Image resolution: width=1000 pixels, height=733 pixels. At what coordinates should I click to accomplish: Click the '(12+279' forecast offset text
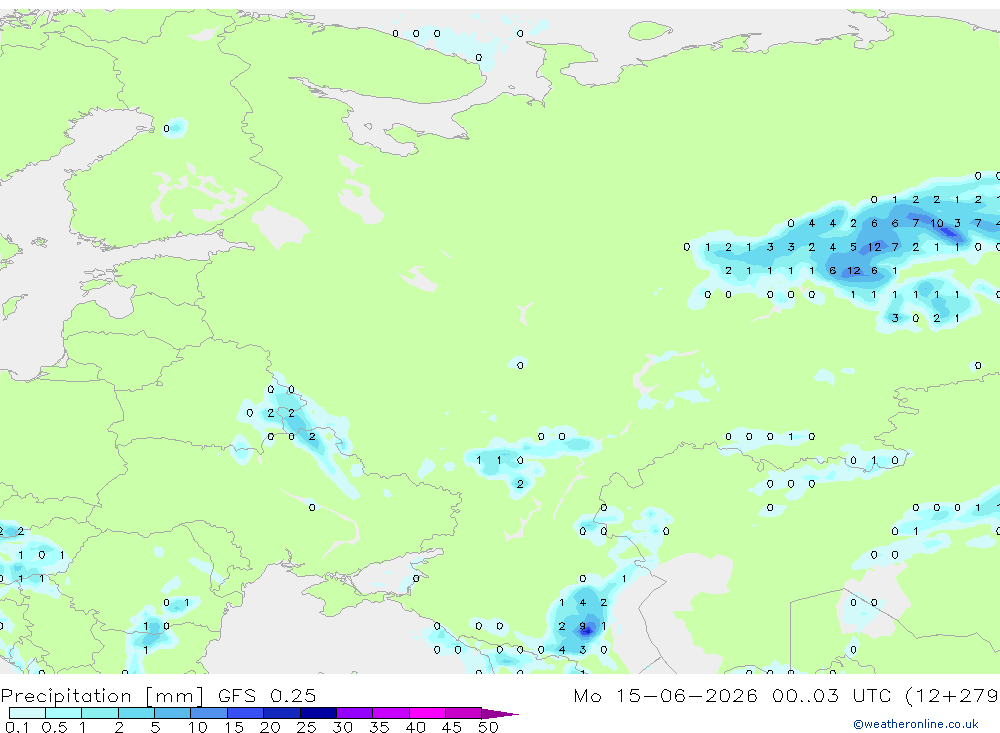pos(952,695)
